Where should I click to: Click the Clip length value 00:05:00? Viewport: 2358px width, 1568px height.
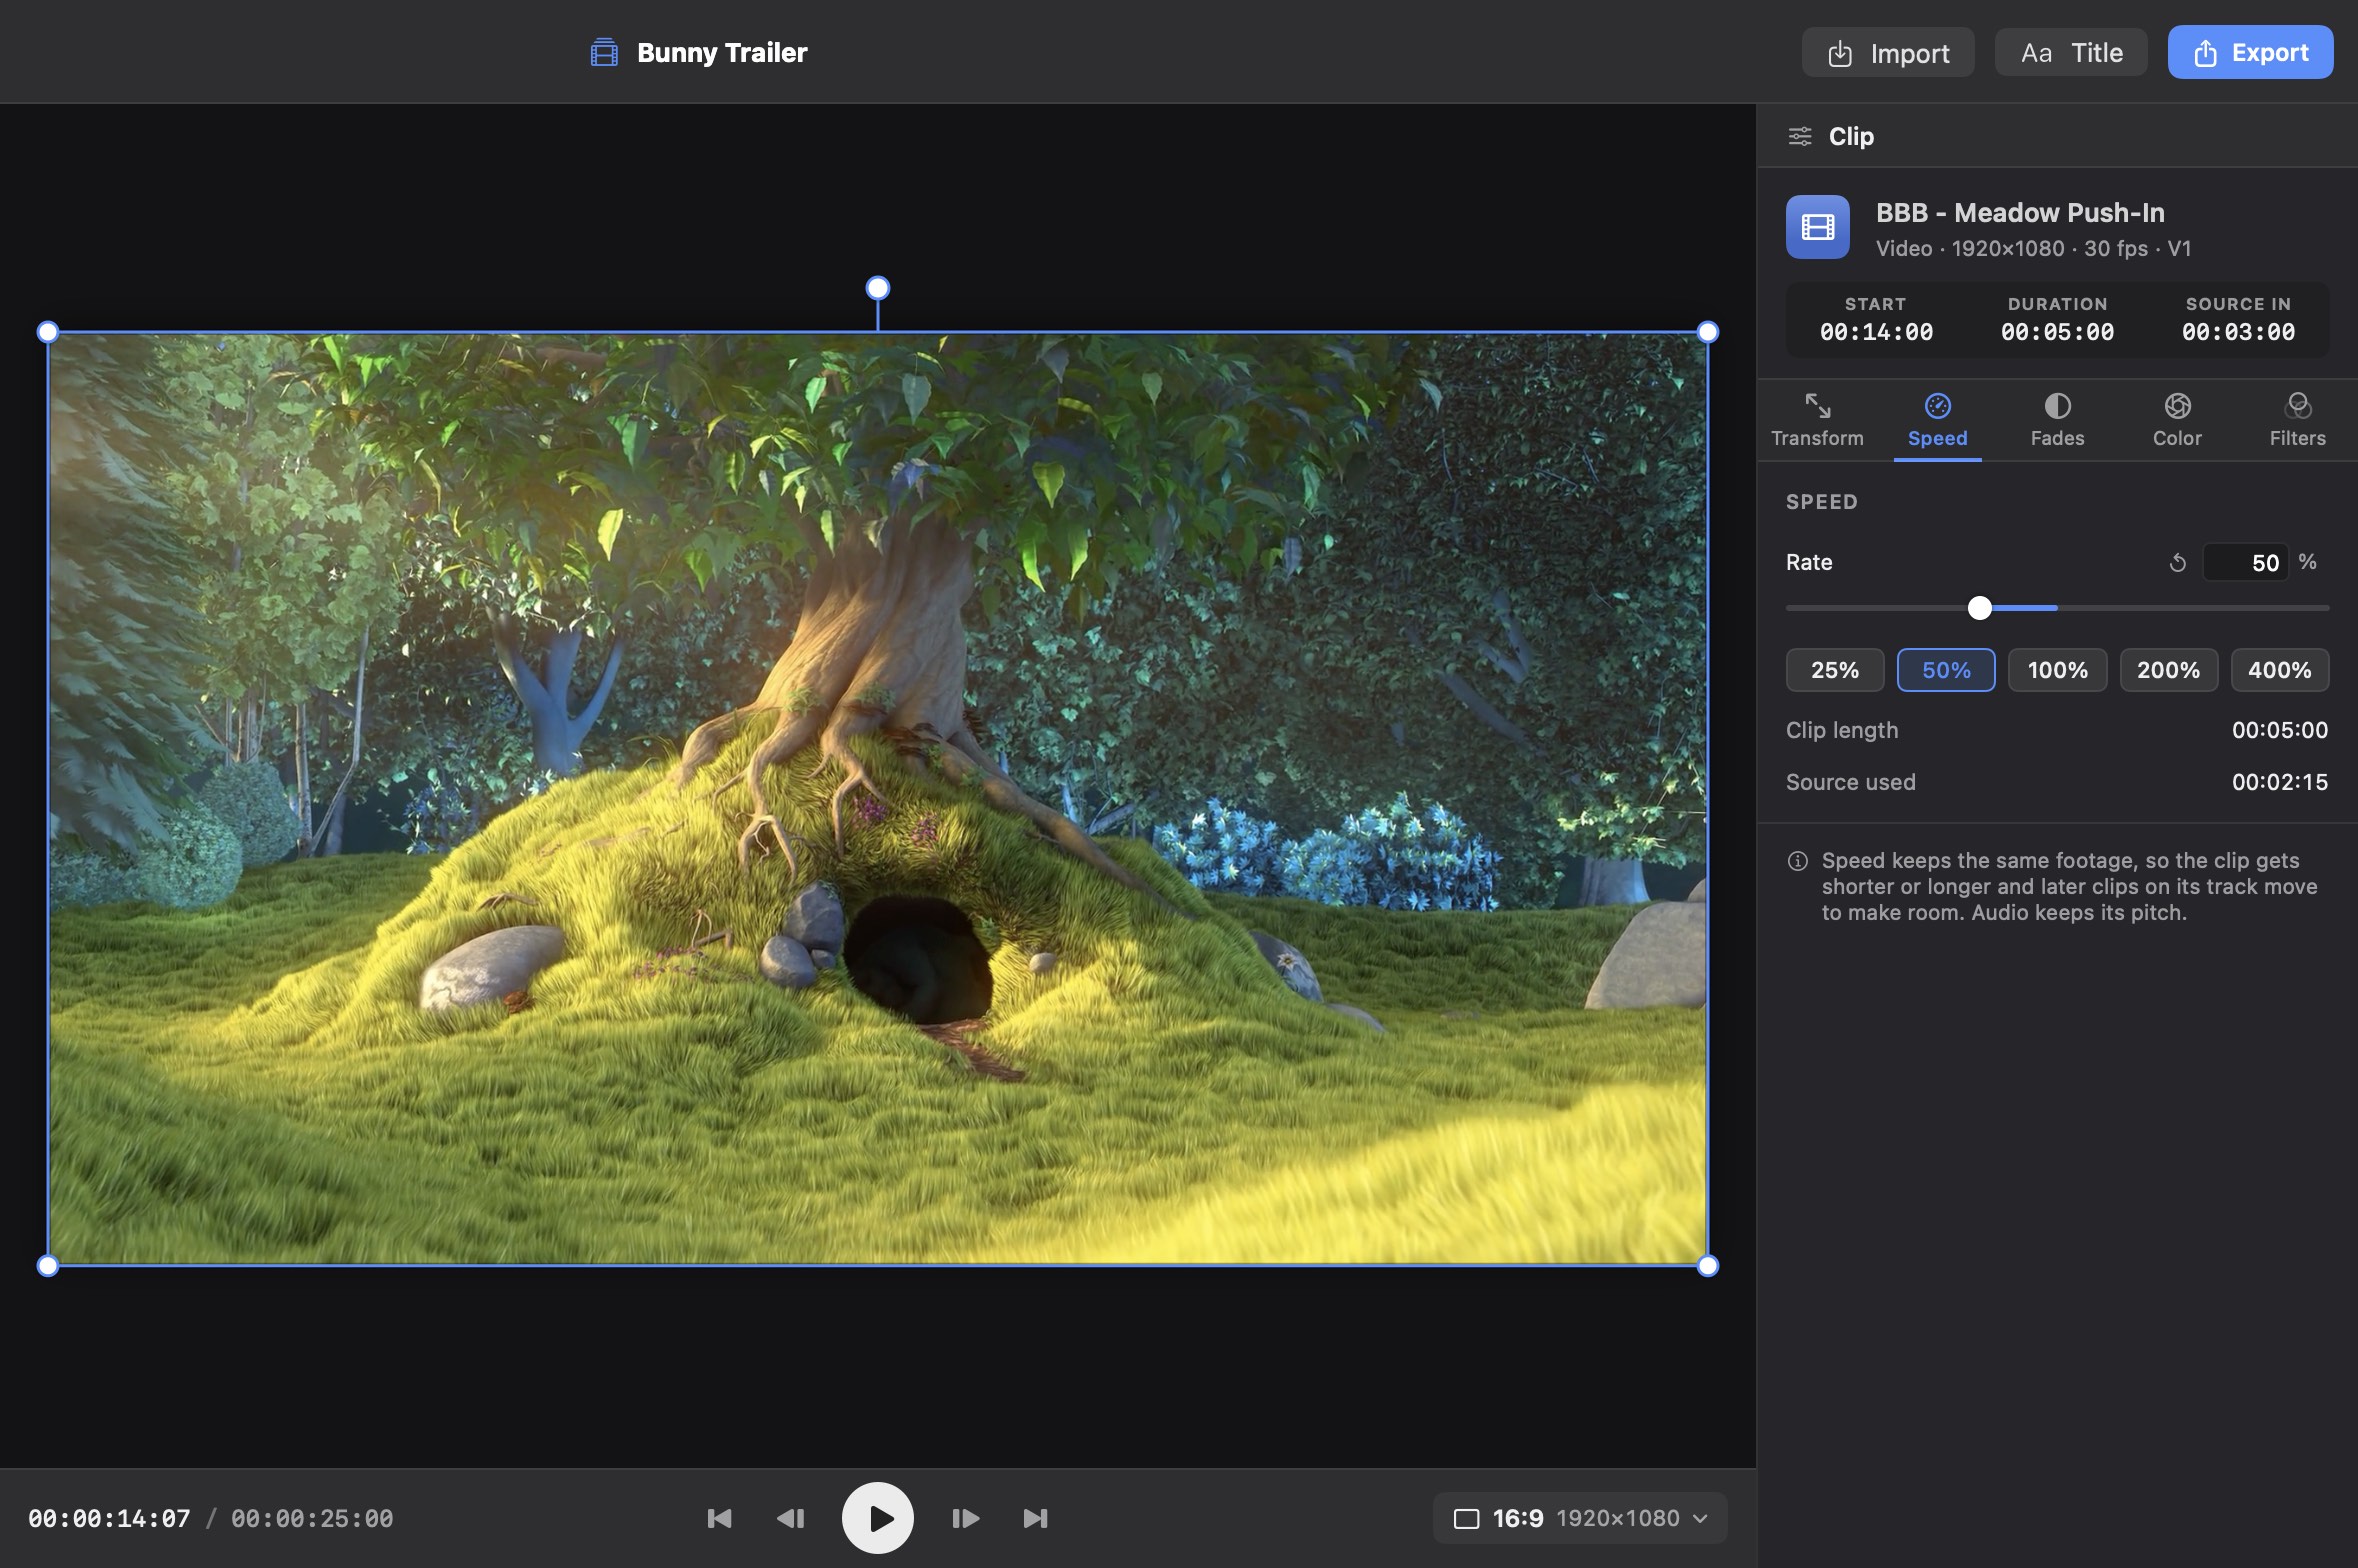click(2279, 730)
